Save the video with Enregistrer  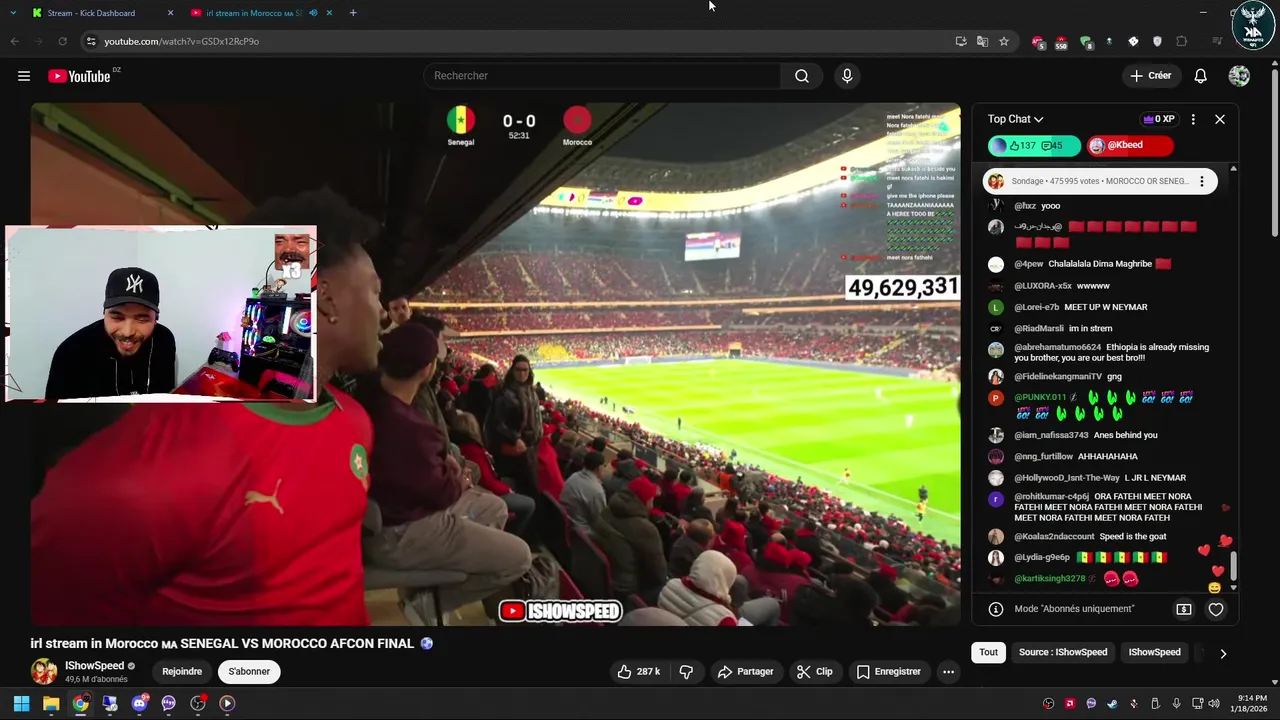pos(888,672)
